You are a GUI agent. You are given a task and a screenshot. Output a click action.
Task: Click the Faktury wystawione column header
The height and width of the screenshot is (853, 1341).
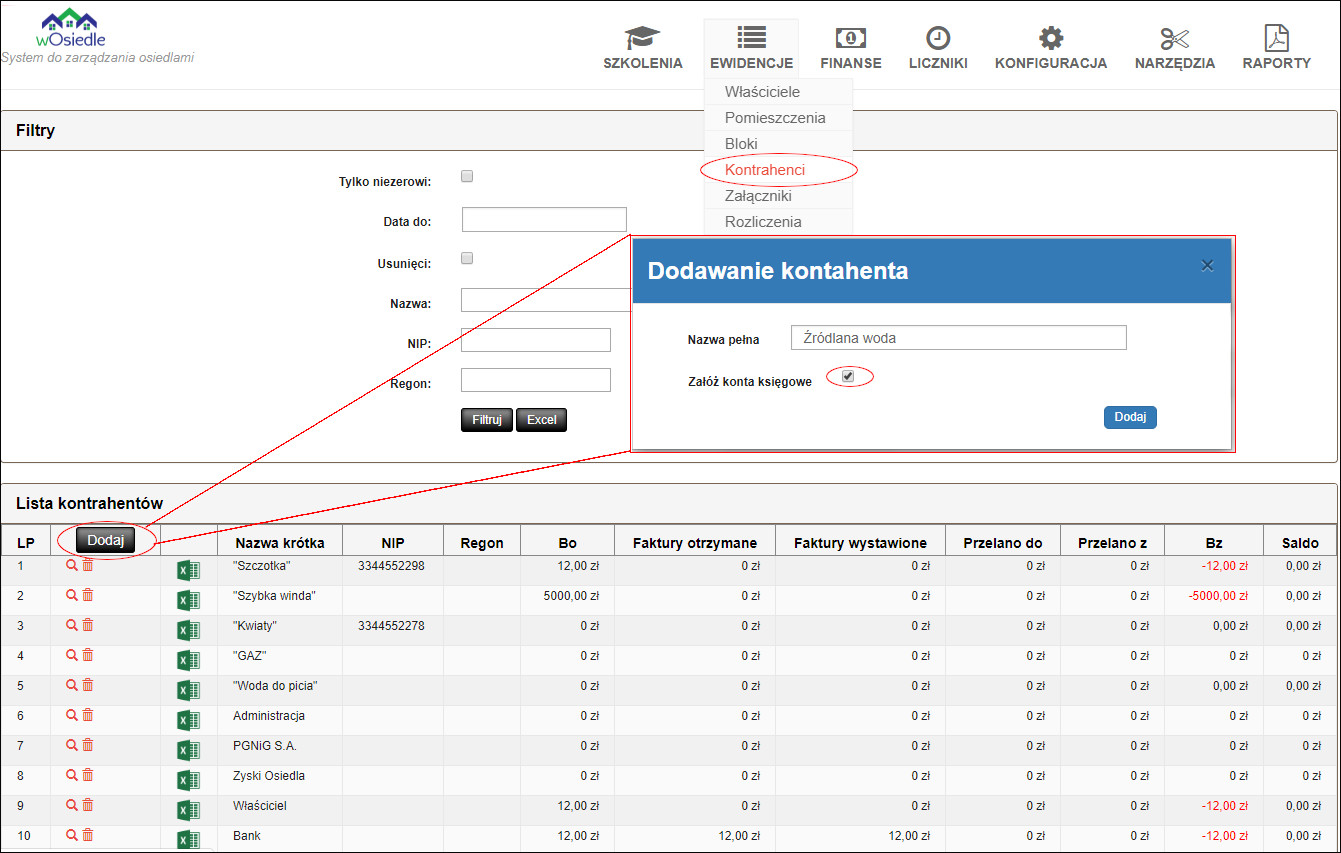[860, 543]
